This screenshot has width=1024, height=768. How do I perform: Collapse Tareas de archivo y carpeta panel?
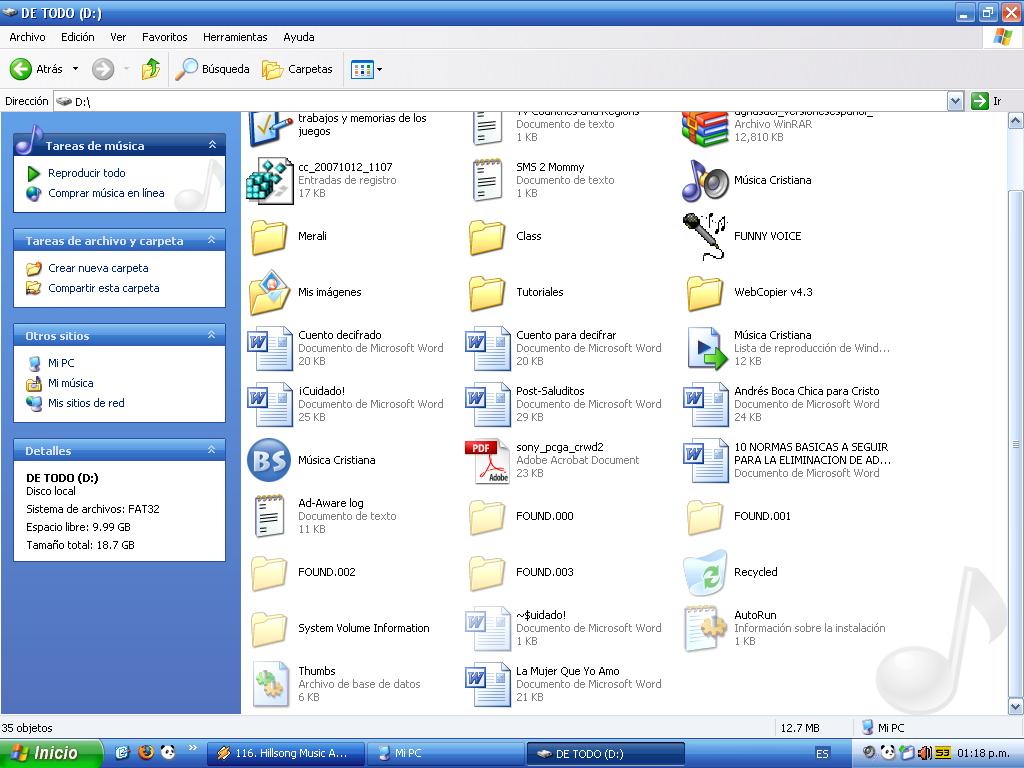(212, 240)
